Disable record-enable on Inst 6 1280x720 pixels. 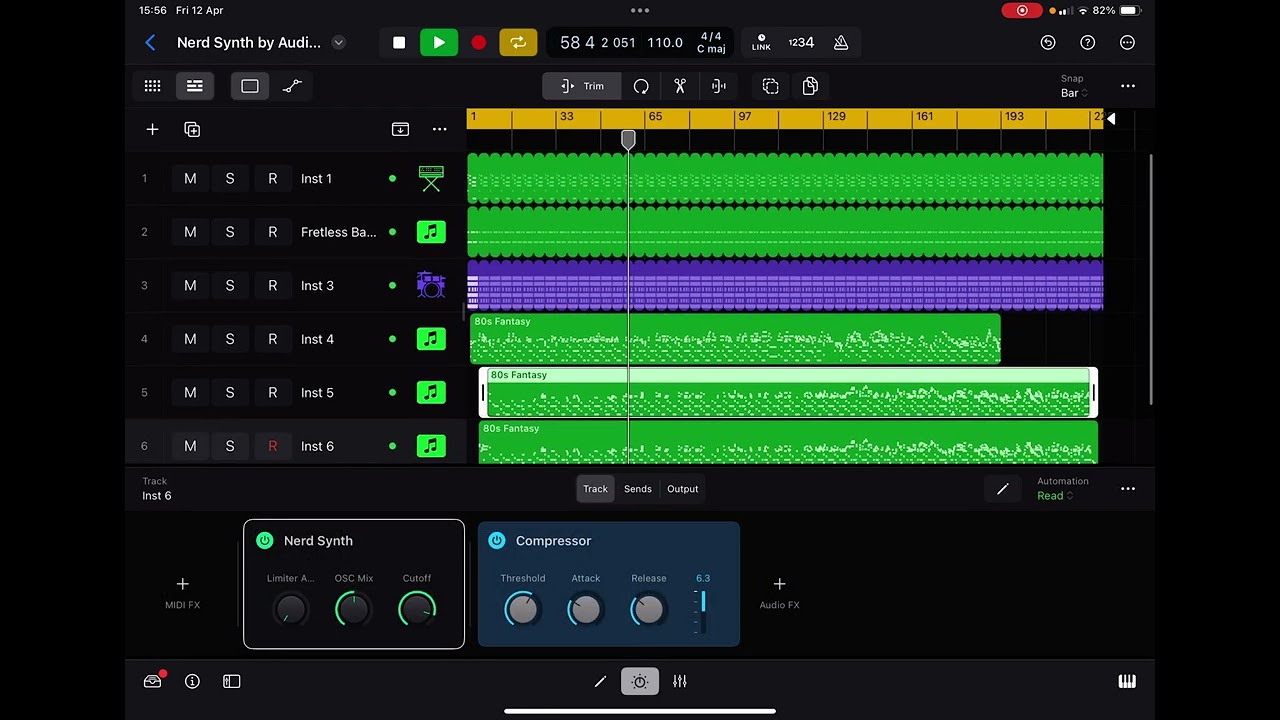pyautogui.click(x=272, y=446)
